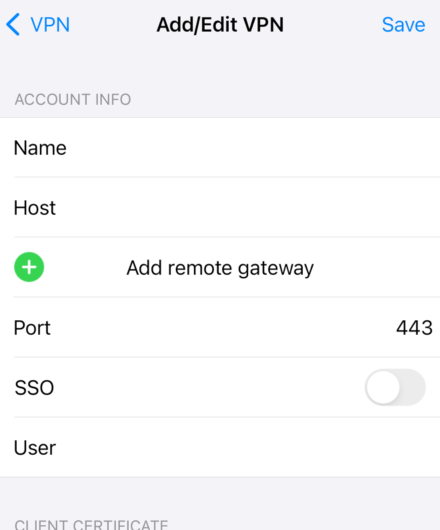The width and height of the screenshot is (440, 530).
Task: Select the Add remote gateway text
Action: tap(220, 268)
